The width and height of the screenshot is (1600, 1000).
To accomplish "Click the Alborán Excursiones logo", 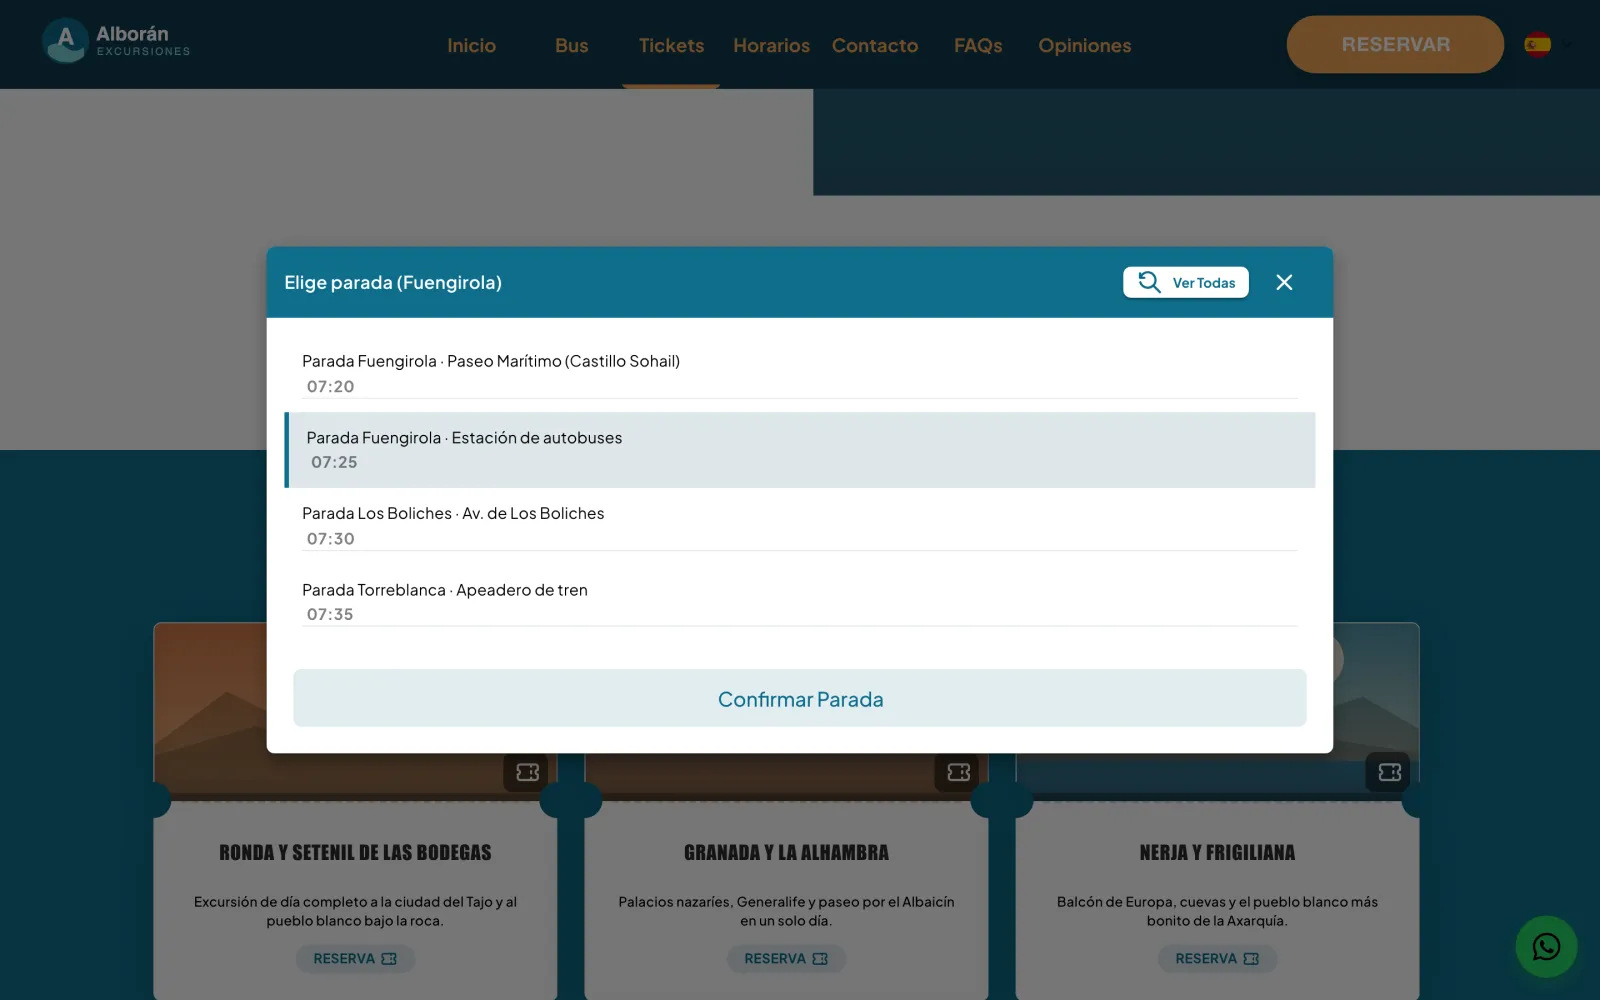I will tap(116, 42).
